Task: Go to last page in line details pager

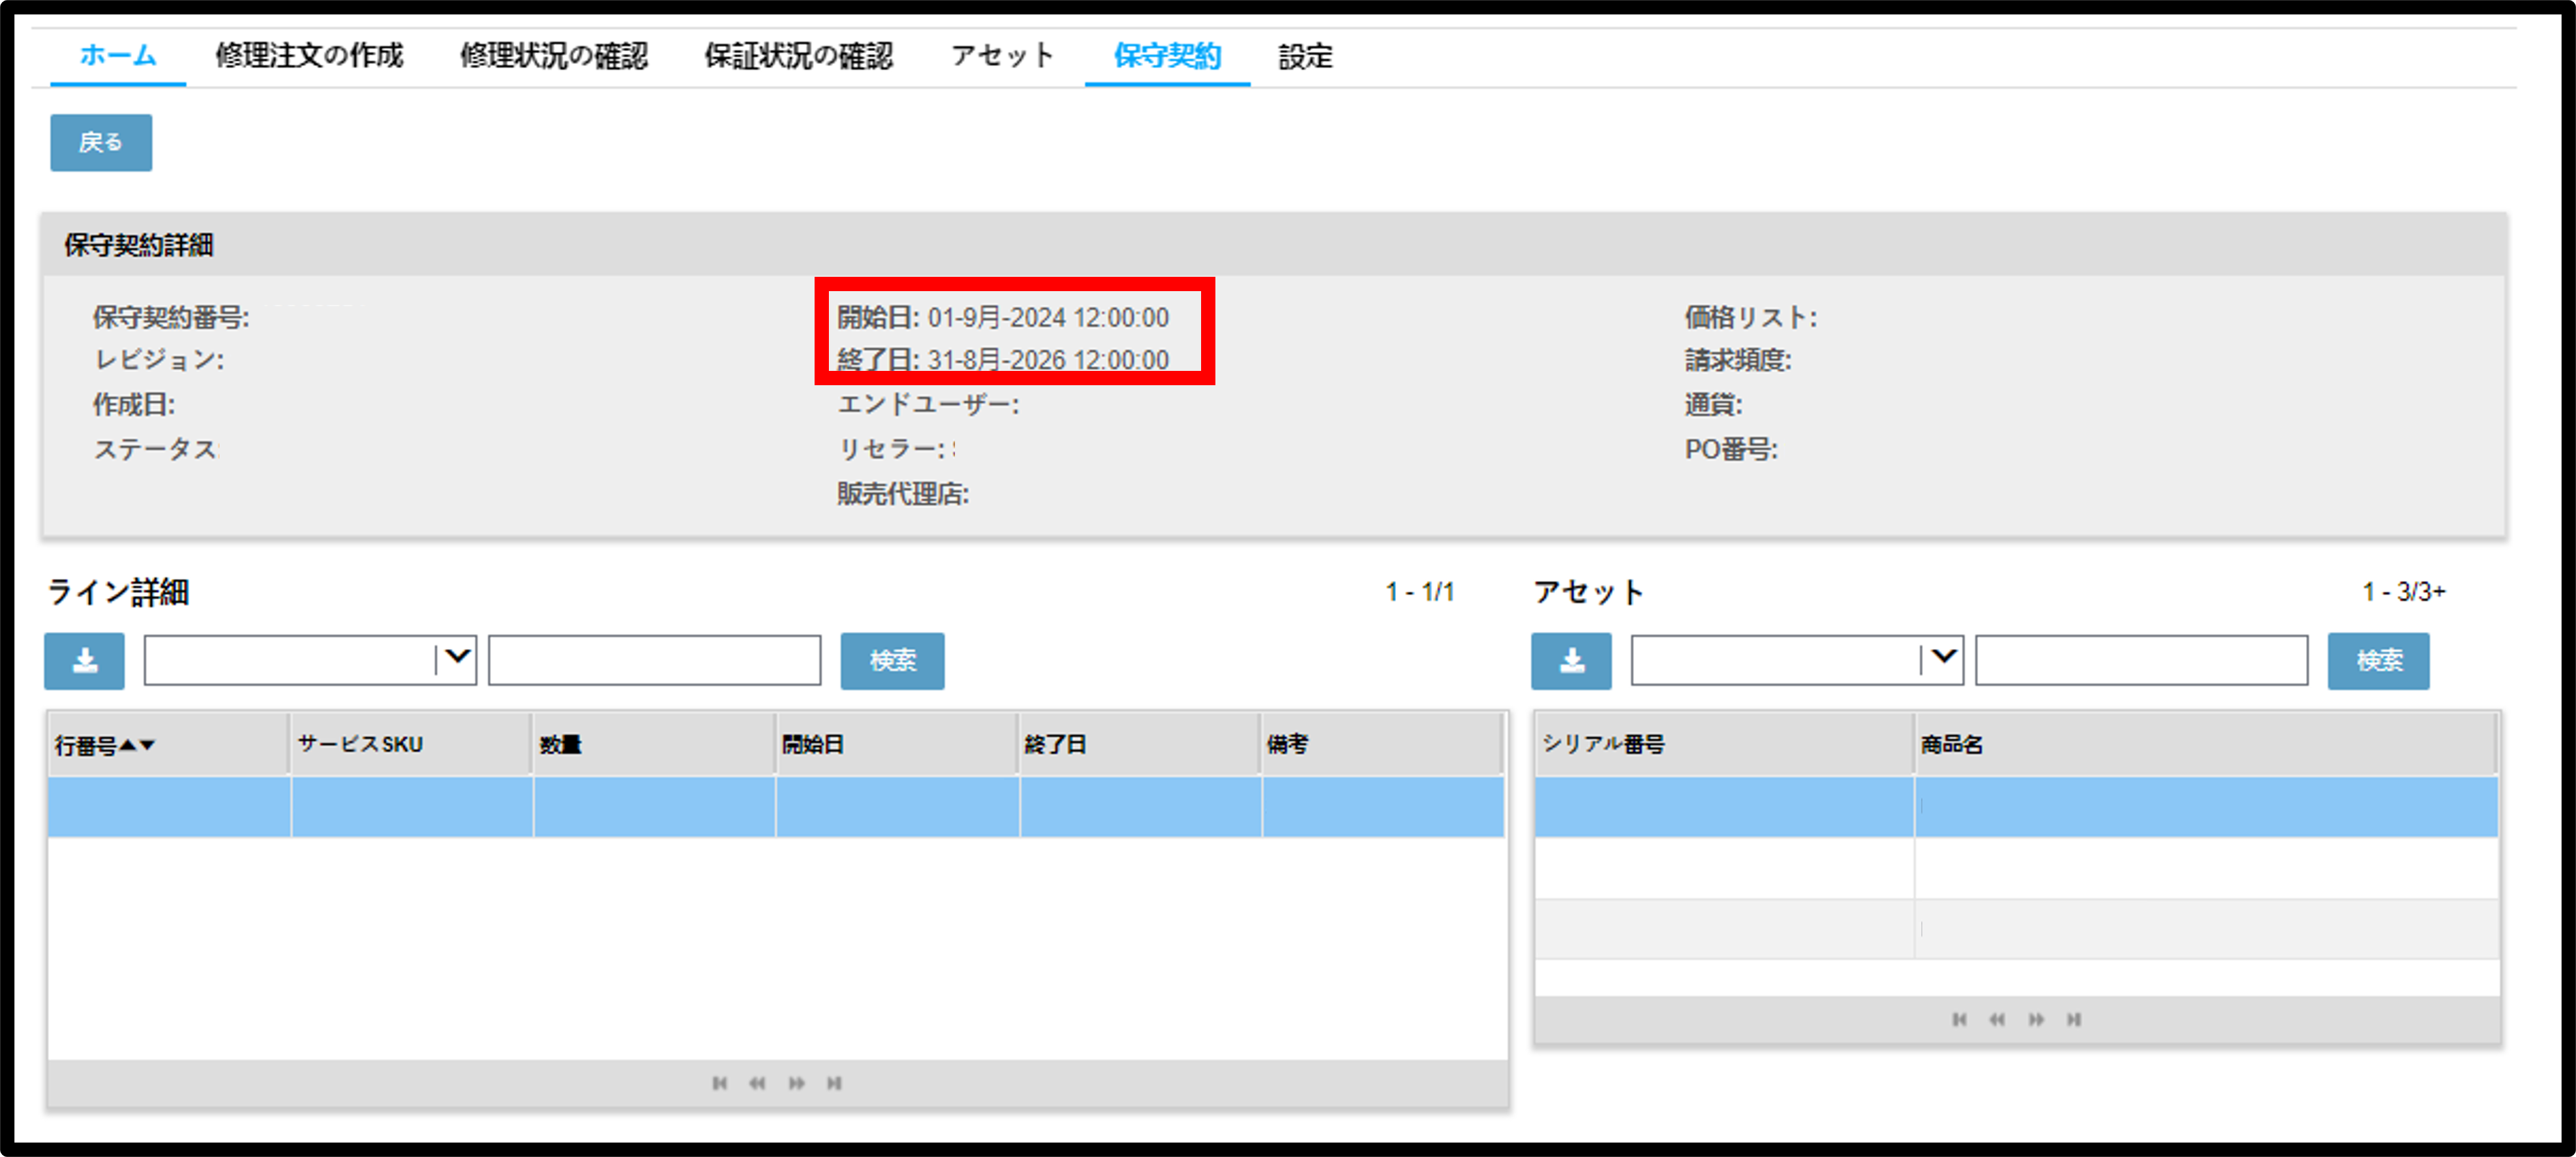Action: pyautogui.click(x=834, y=1083)
